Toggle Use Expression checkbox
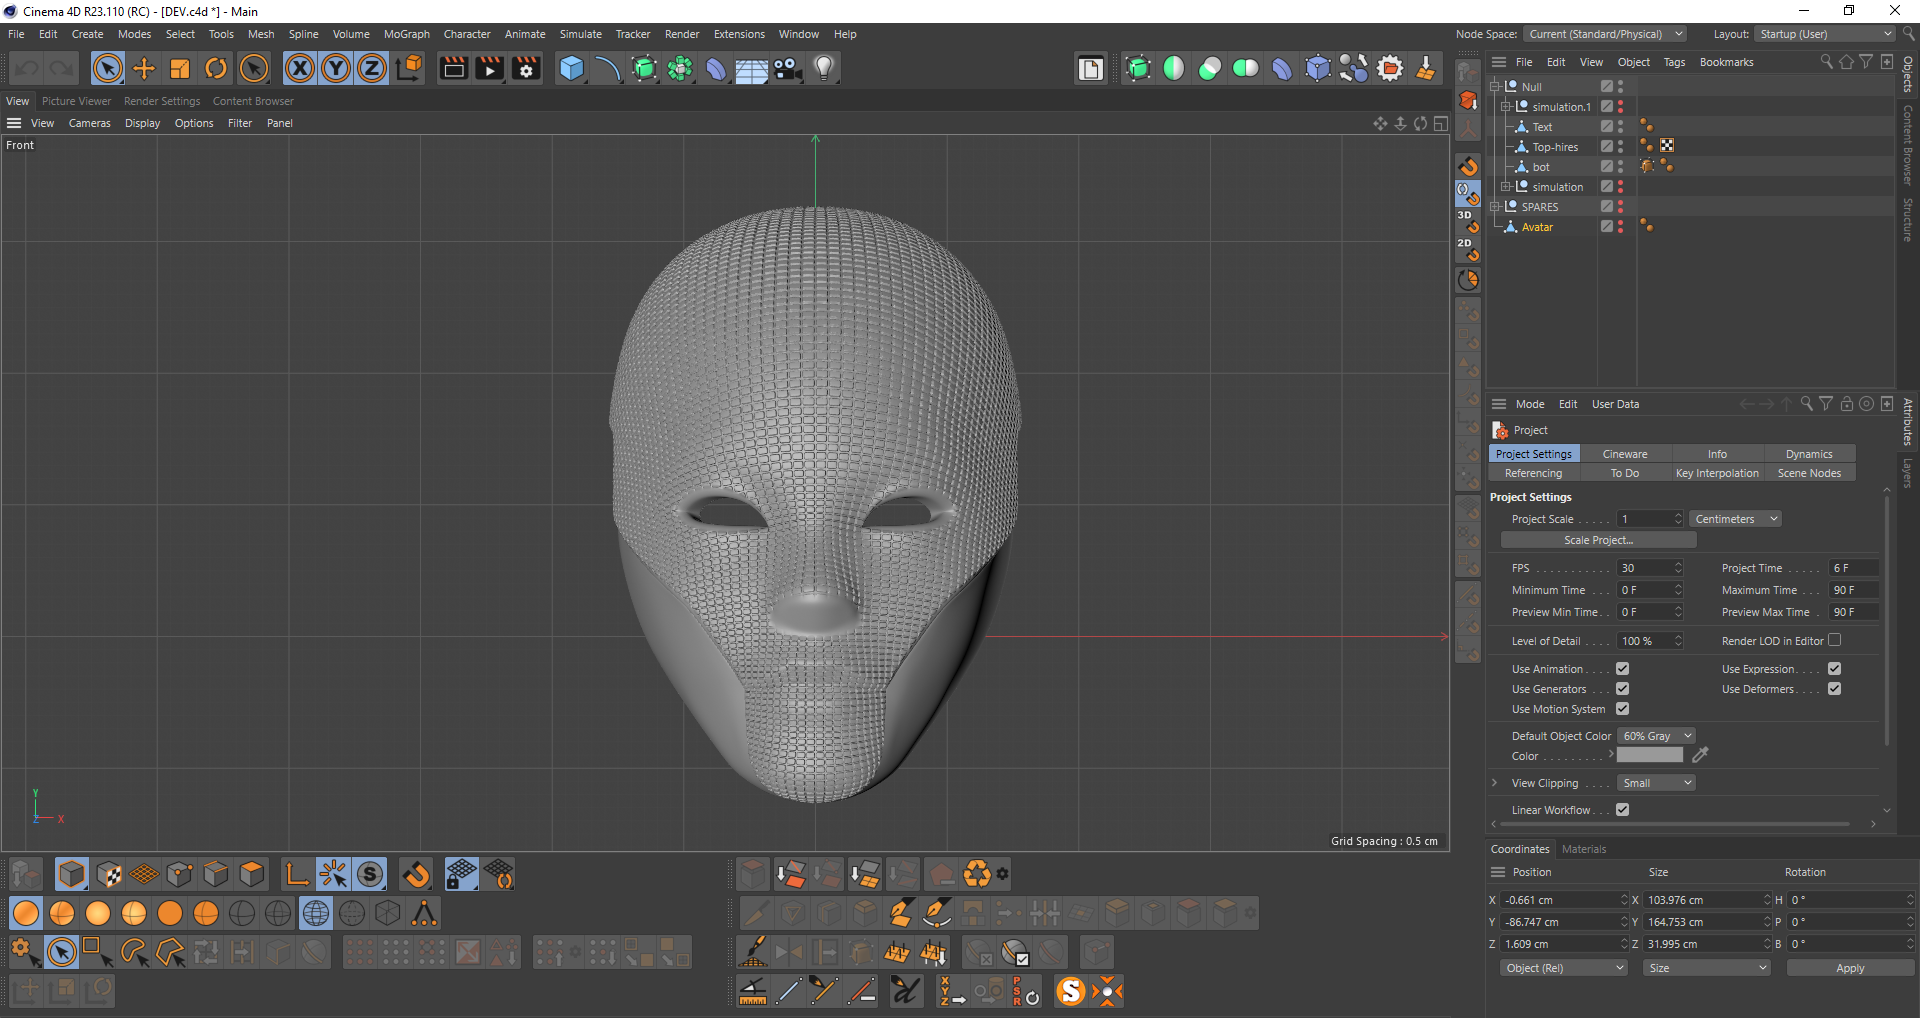1920x1018 pixels. pos(1834,669)
